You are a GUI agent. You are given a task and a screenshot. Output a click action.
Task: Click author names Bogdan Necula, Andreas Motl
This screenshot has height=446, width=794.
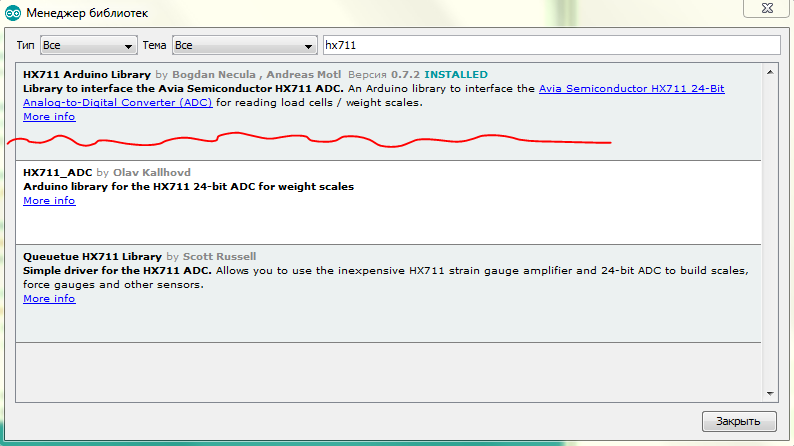(256, 74)
